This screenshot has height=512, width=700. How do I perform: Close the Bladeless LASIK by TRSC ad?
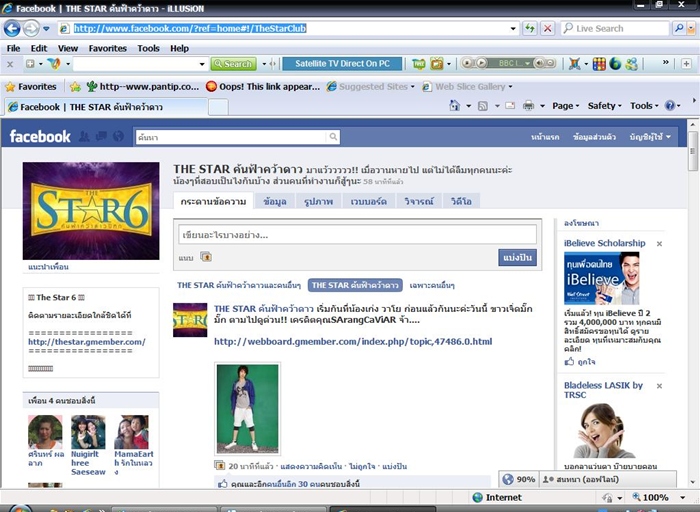[x=659, y=386]
